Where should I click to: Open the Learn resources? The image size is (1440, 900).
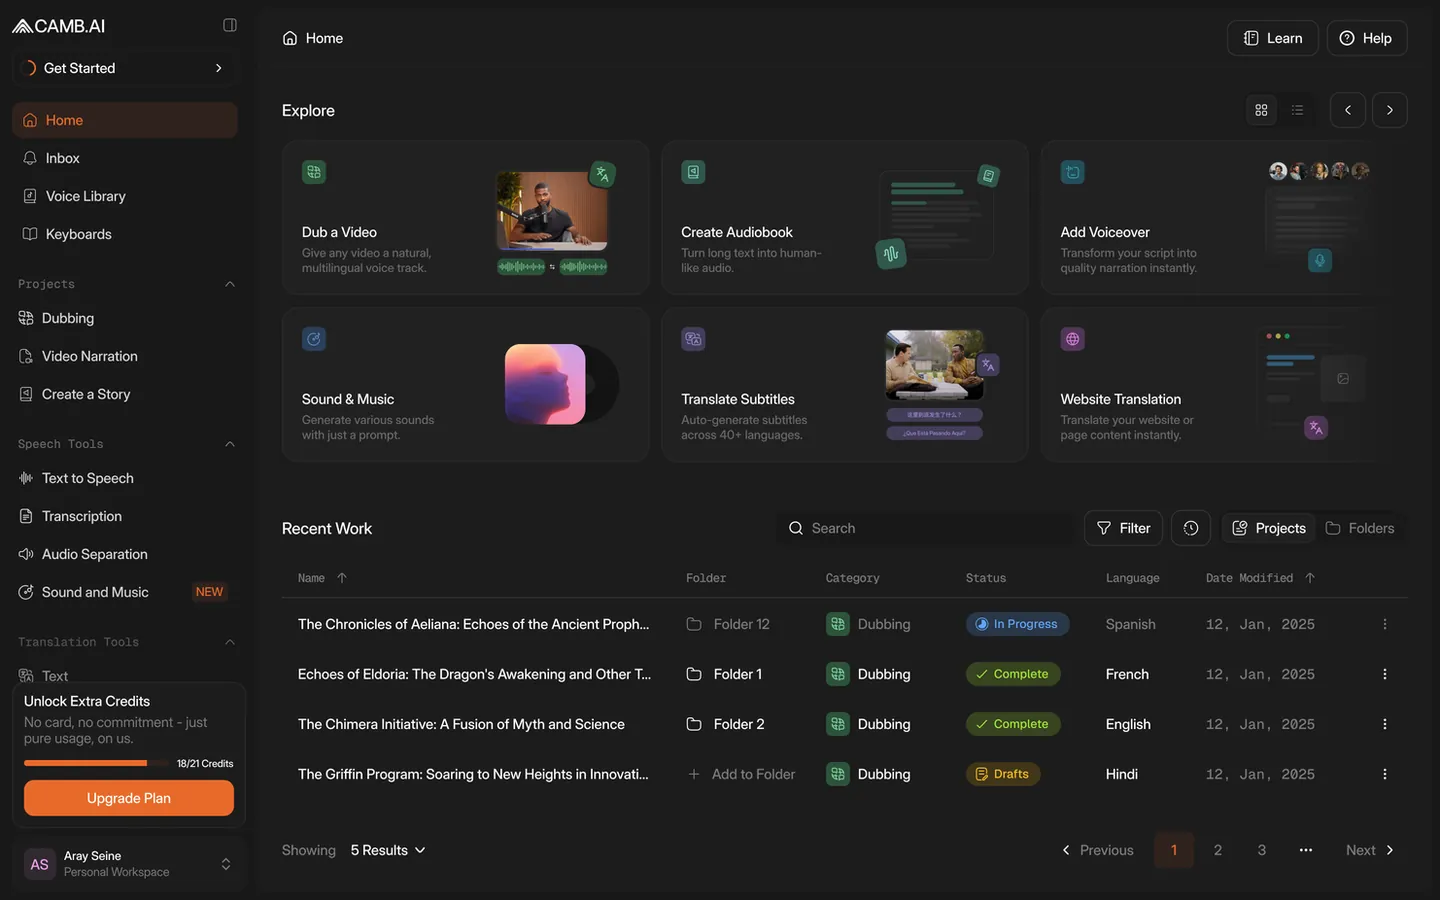coord(1273,38)
